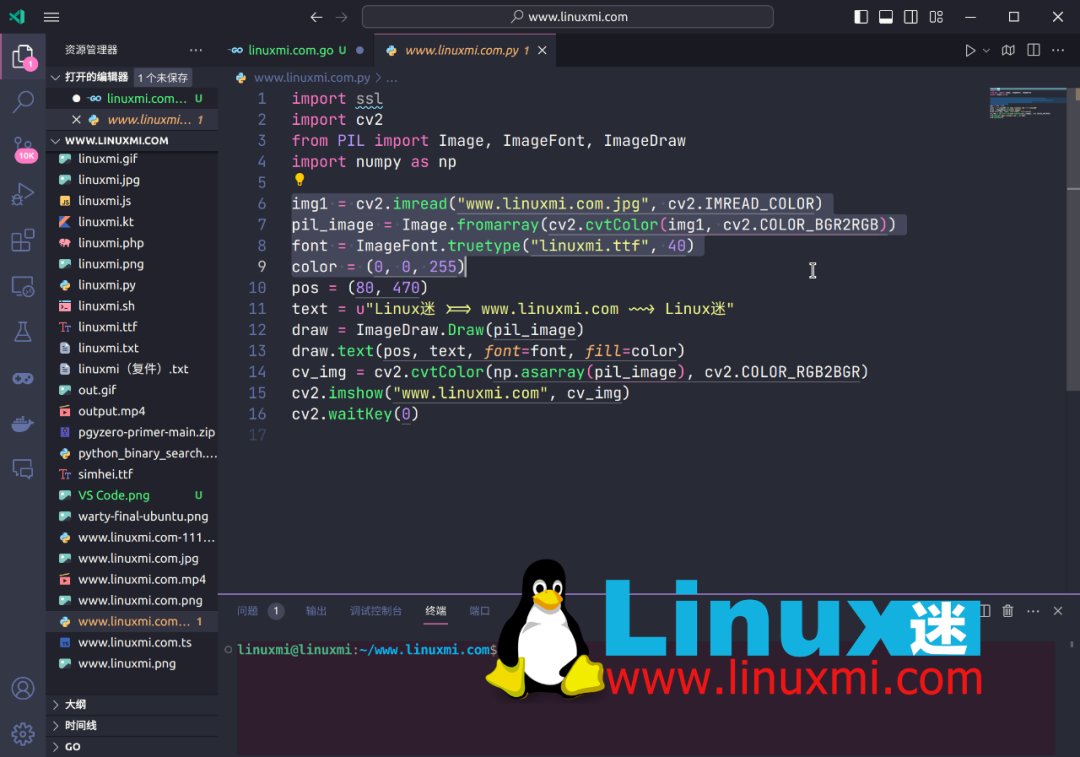The height and width of the screenshot is (757, 1080).
Task: Open the Search view icon
Action: click(23, 102)
